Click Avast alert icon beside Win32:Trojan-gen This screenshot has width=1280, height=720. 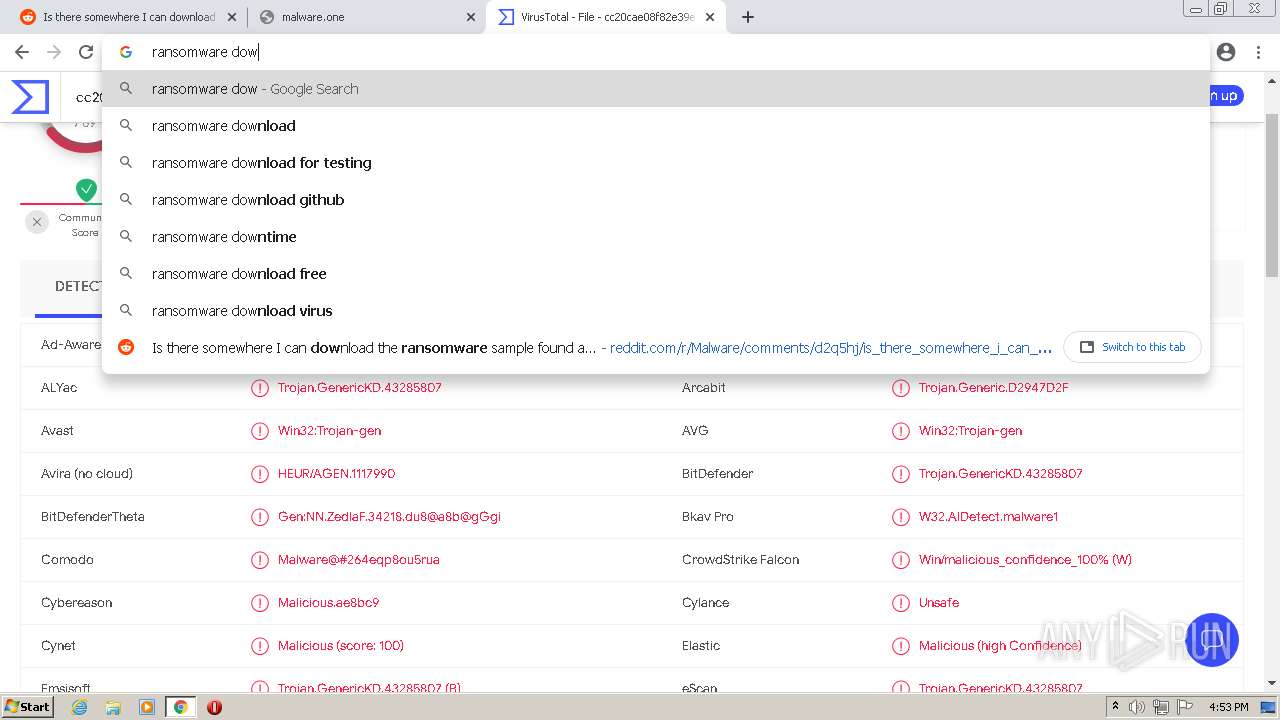tap(260, 431)
